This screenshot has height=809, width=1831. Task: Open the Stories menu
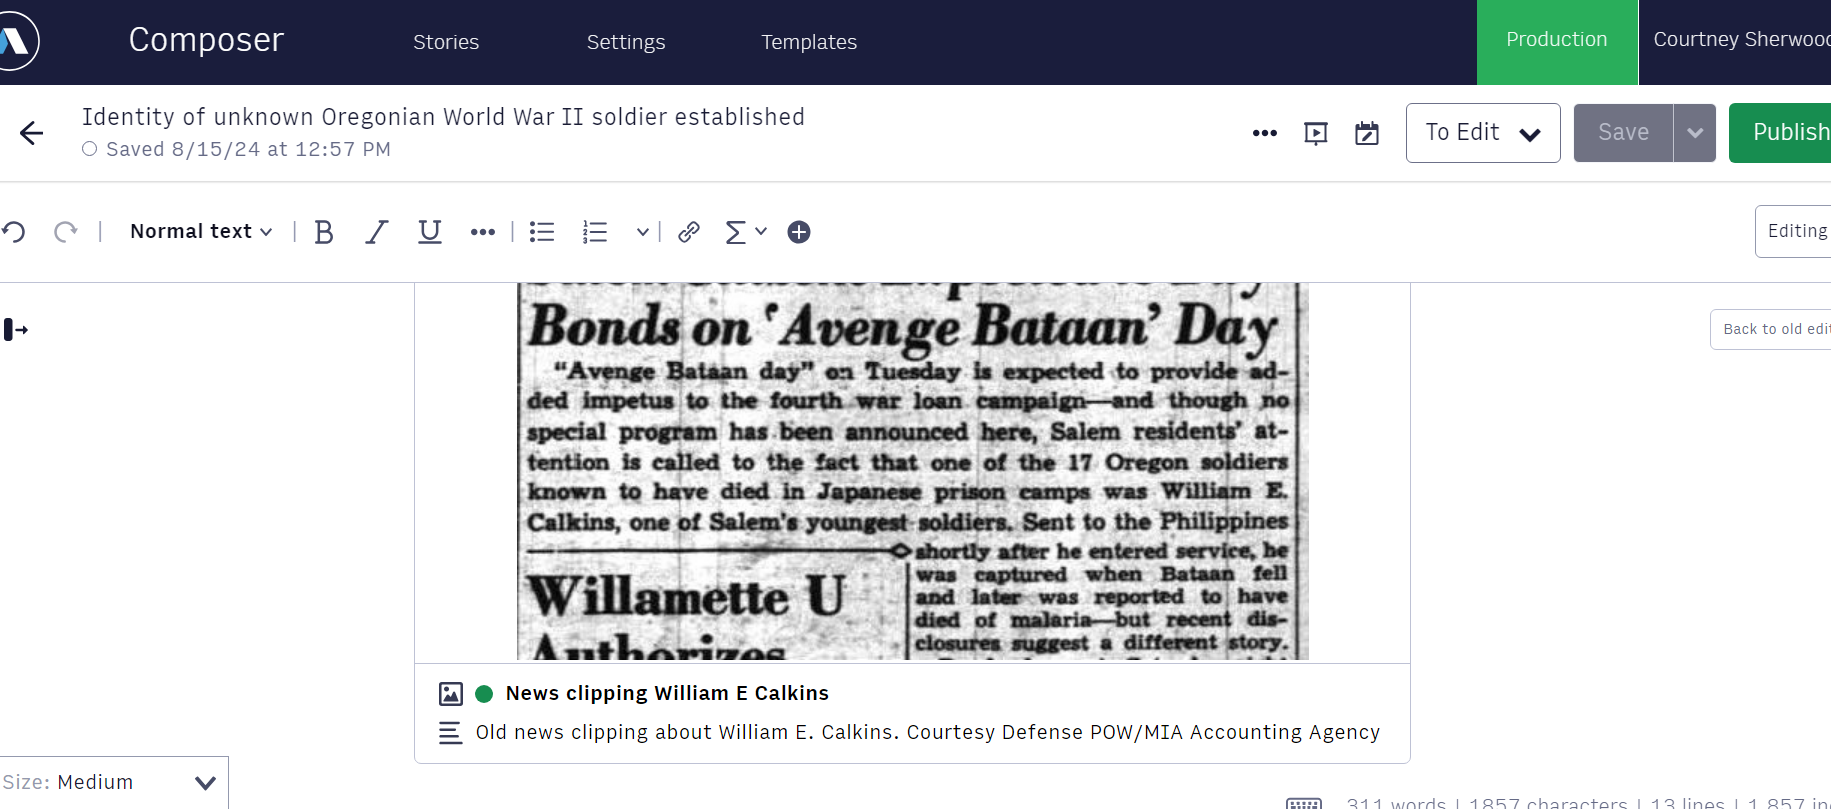click(x=446, y=42)
